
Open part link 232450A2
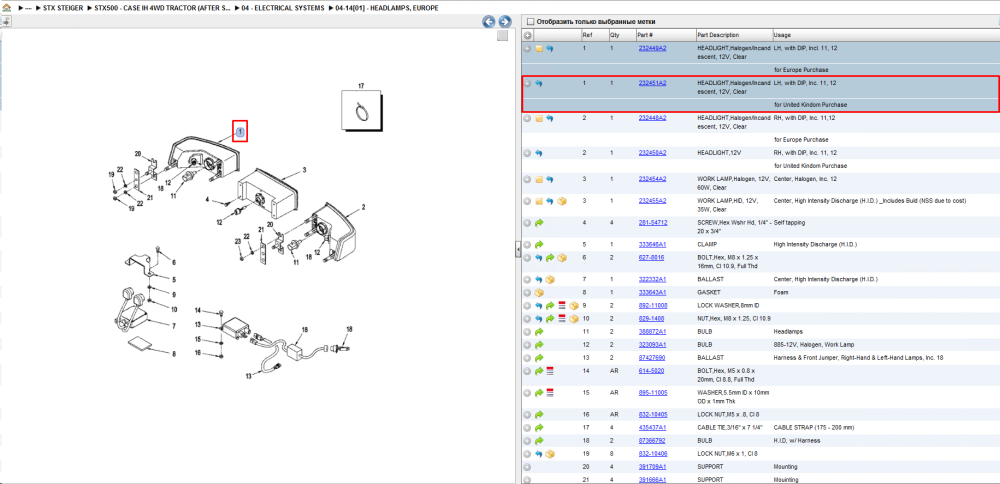click(x=652, y=153)
